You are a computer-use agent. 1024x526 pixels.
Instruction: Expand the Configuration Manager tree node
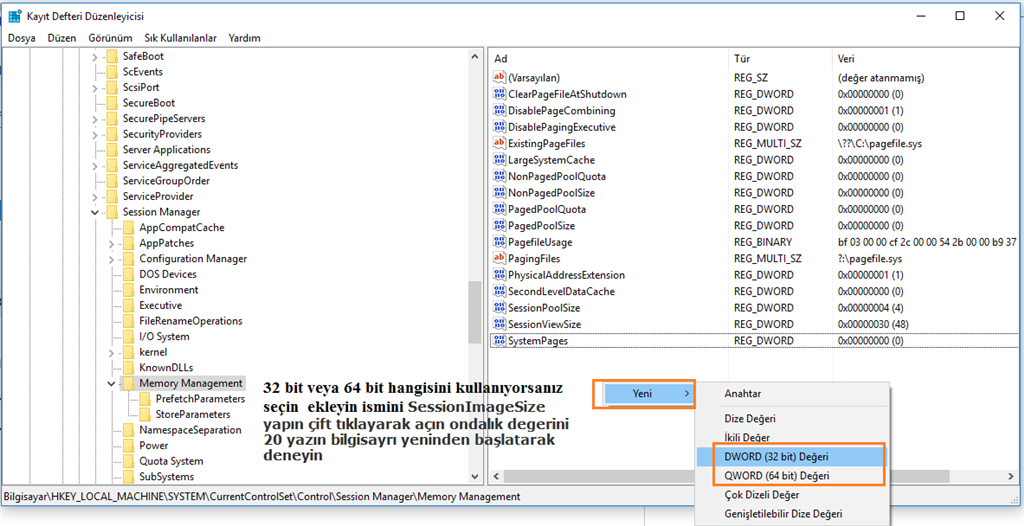click(x=112, y=259)
